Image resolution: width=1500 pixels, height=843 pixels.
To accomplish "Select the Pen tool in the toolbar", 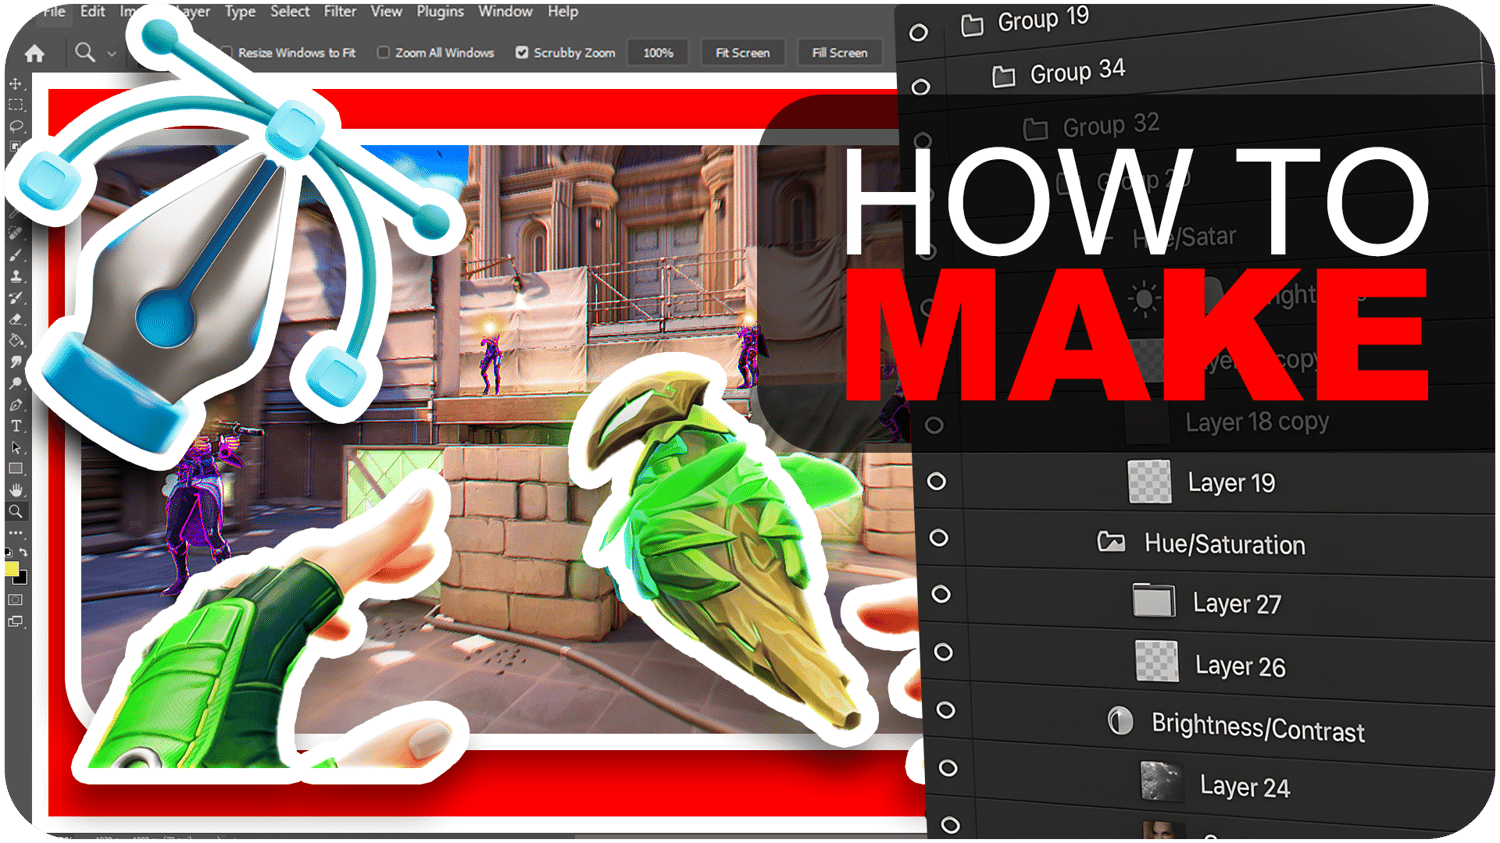I will click(x=16, y=405).
